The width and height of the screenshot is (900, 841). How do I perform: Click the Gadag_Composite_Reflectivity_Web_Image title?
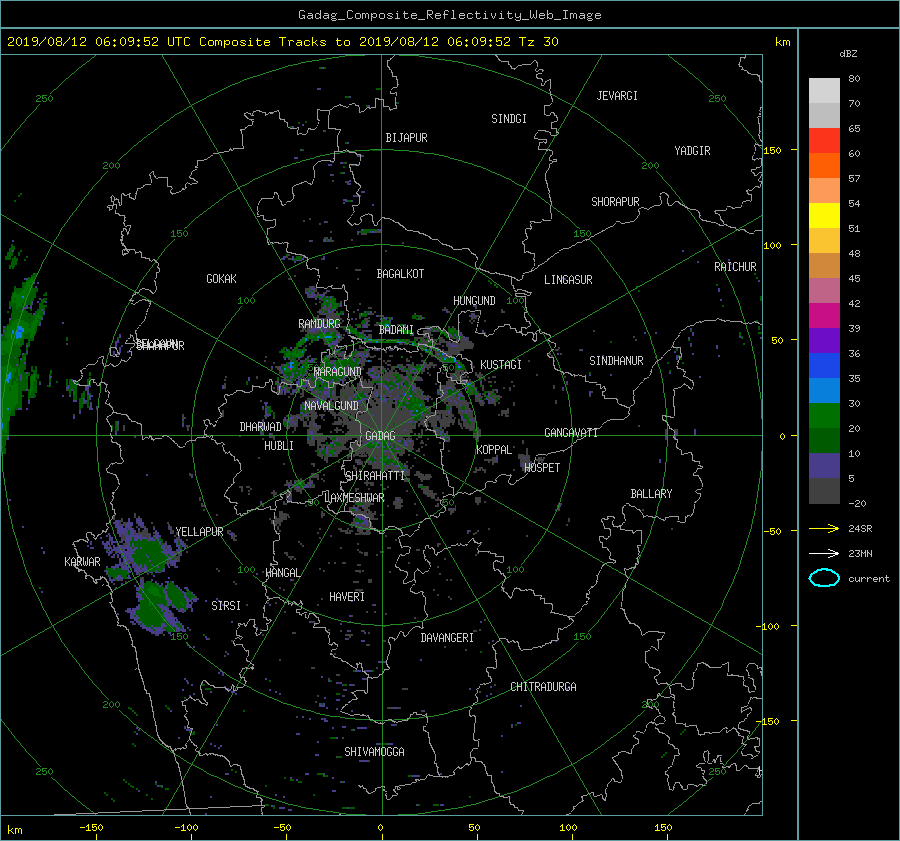tap(449, 15)
